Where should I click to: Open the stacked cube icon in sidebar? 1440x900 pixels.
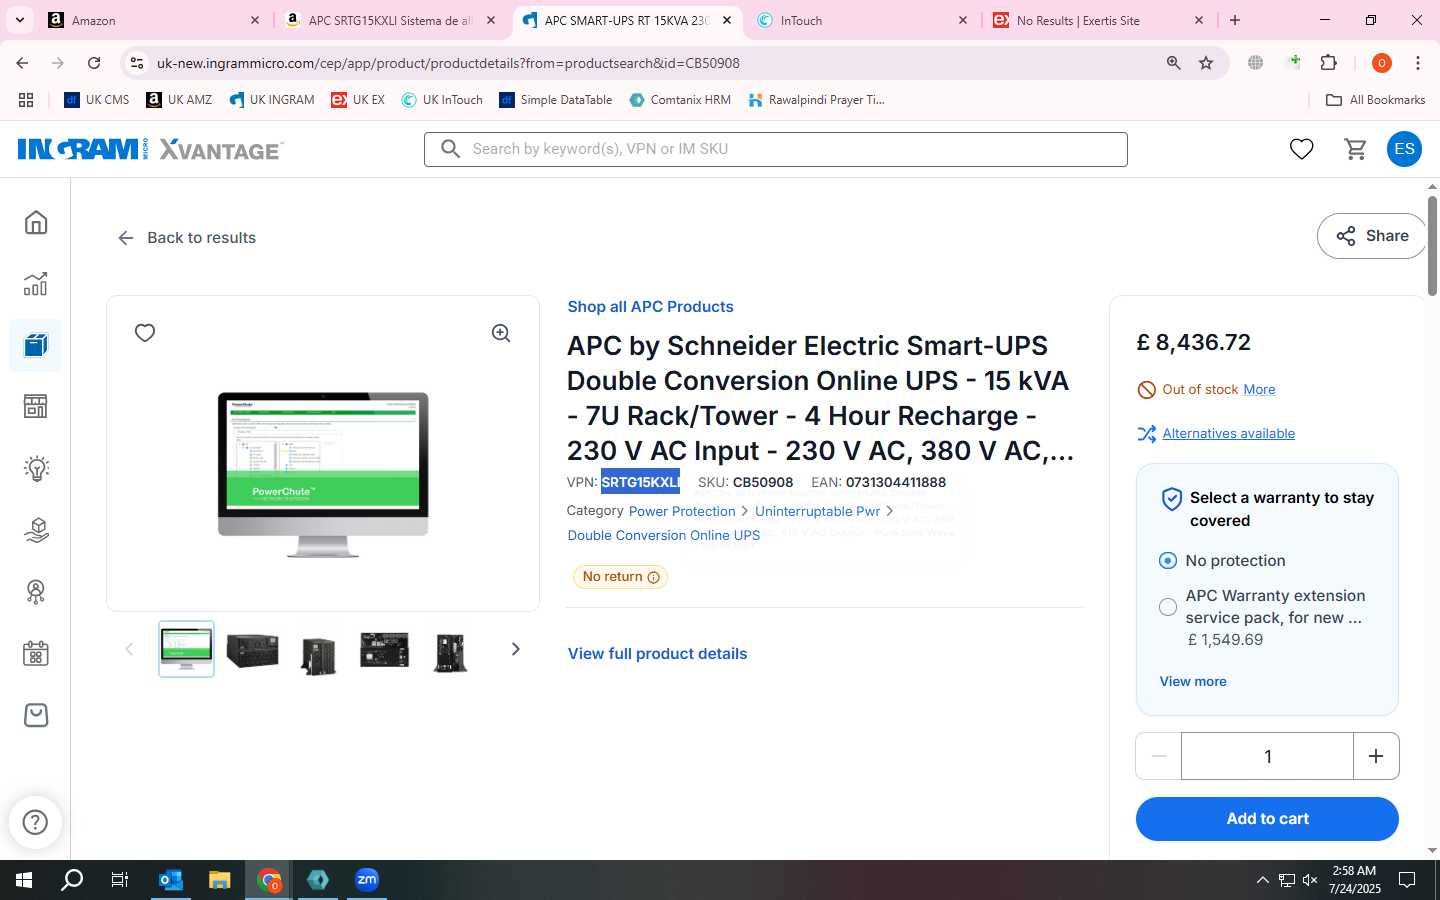pyautogui.click(x=36, y=530)
